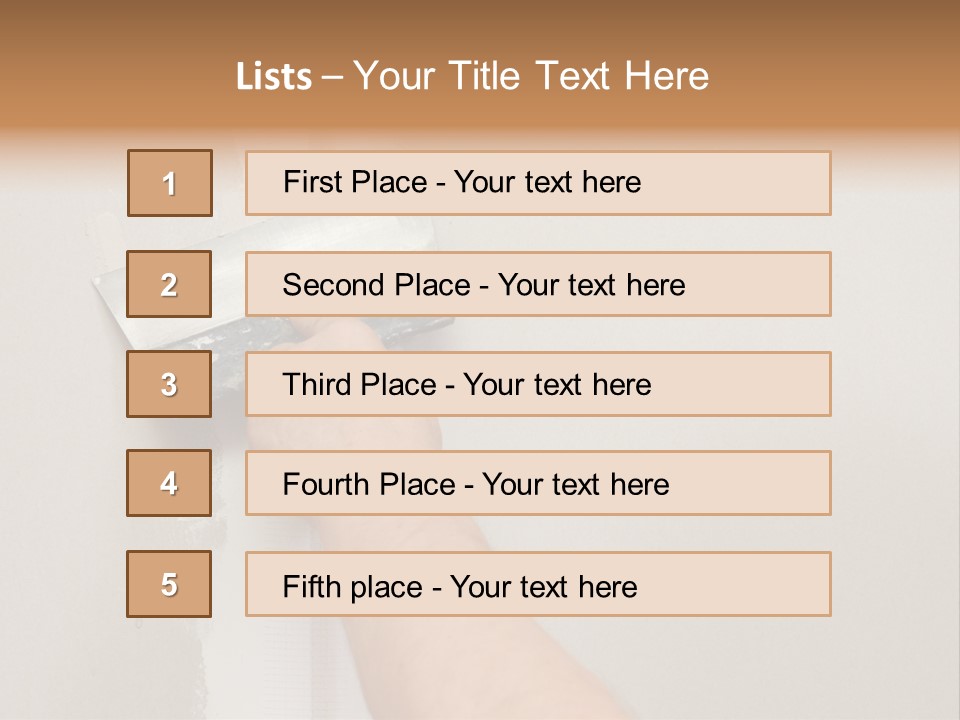Select the First Place text box

tap(538, 183)
